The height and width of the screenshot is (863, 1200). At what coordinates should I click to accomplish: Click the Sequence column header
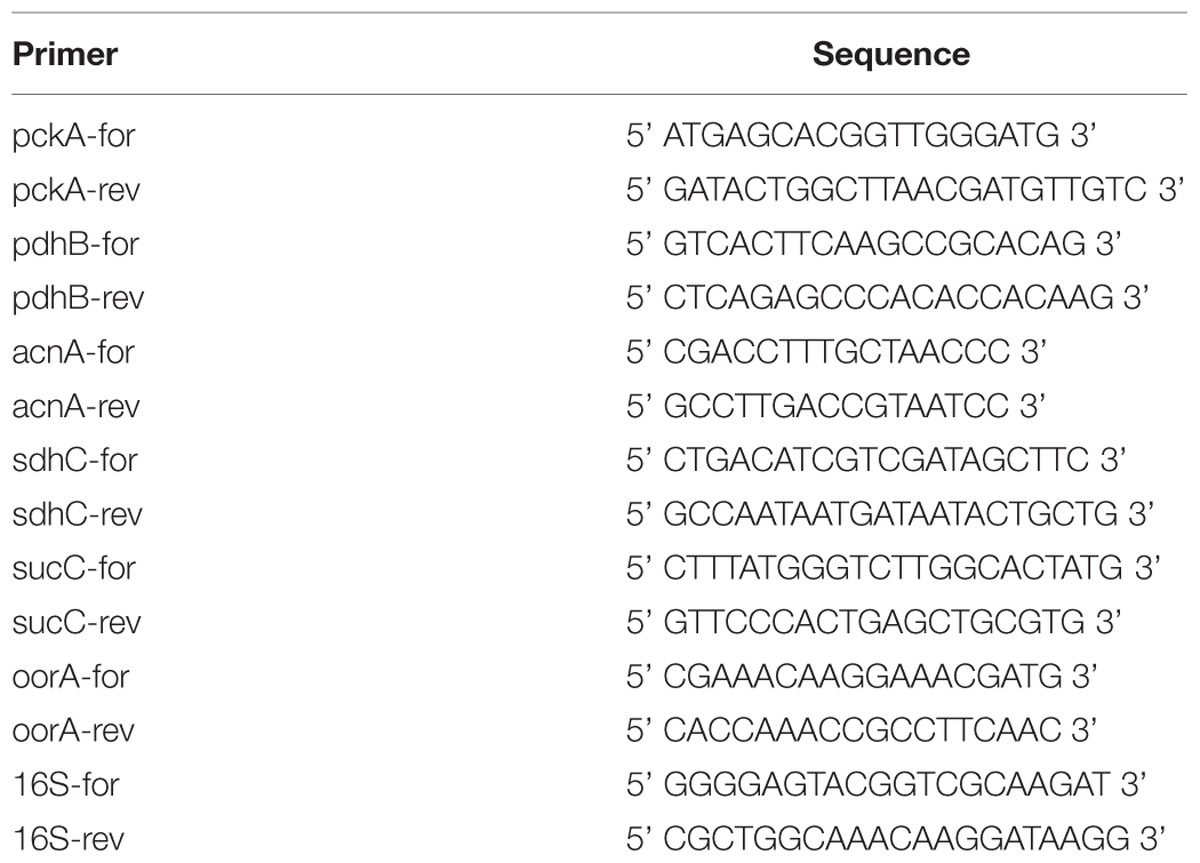pyautogui.click(x=891, y=53)
